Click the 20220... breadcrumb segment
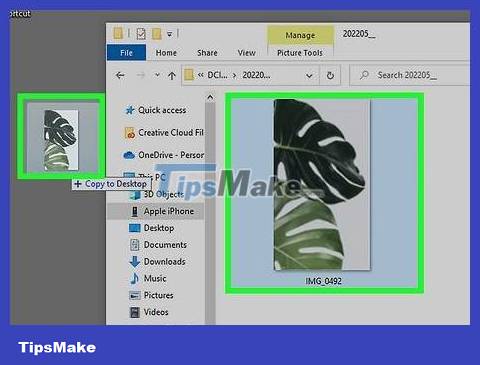 (256, 75)
